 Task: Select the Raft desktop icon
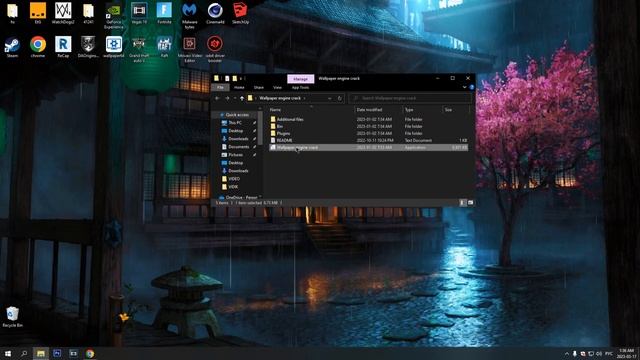point(164,46)
